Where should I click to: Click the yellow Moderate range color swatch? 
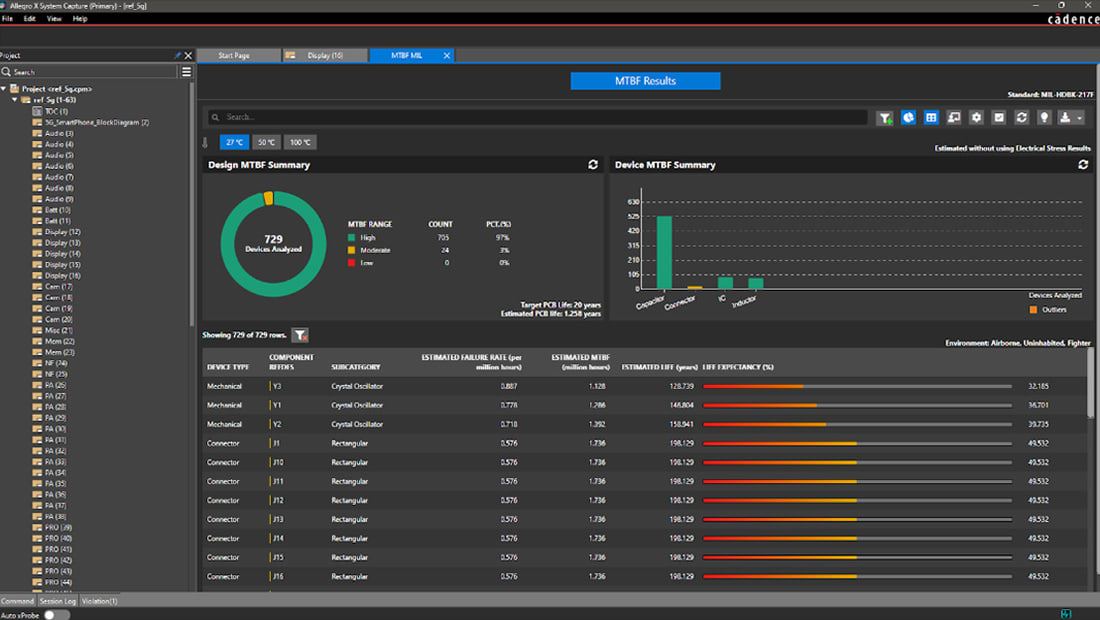351,250
